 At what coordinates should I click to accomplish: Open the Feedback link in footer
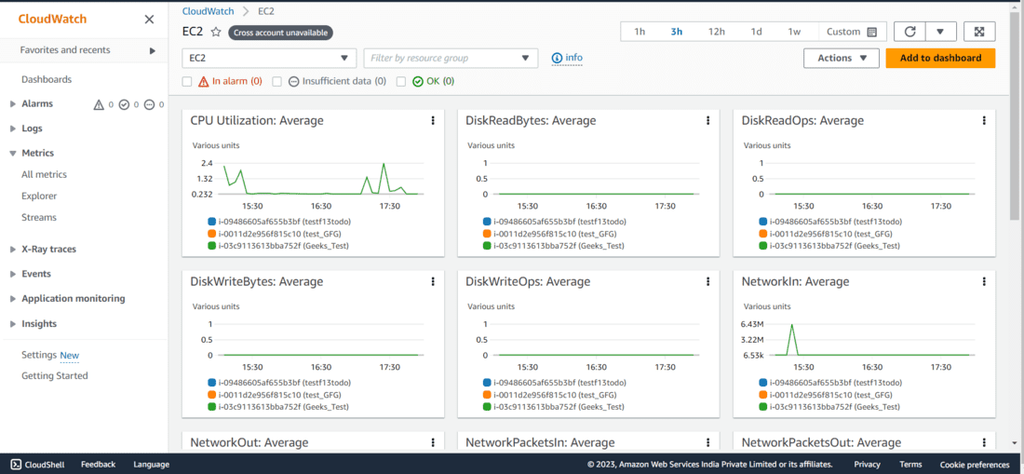tap(98, 464)
